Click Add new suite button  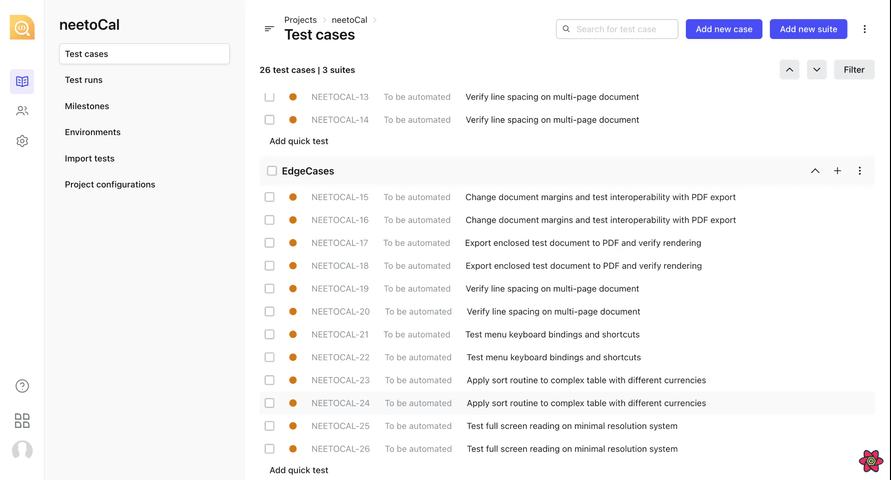[x=808, y=29]
